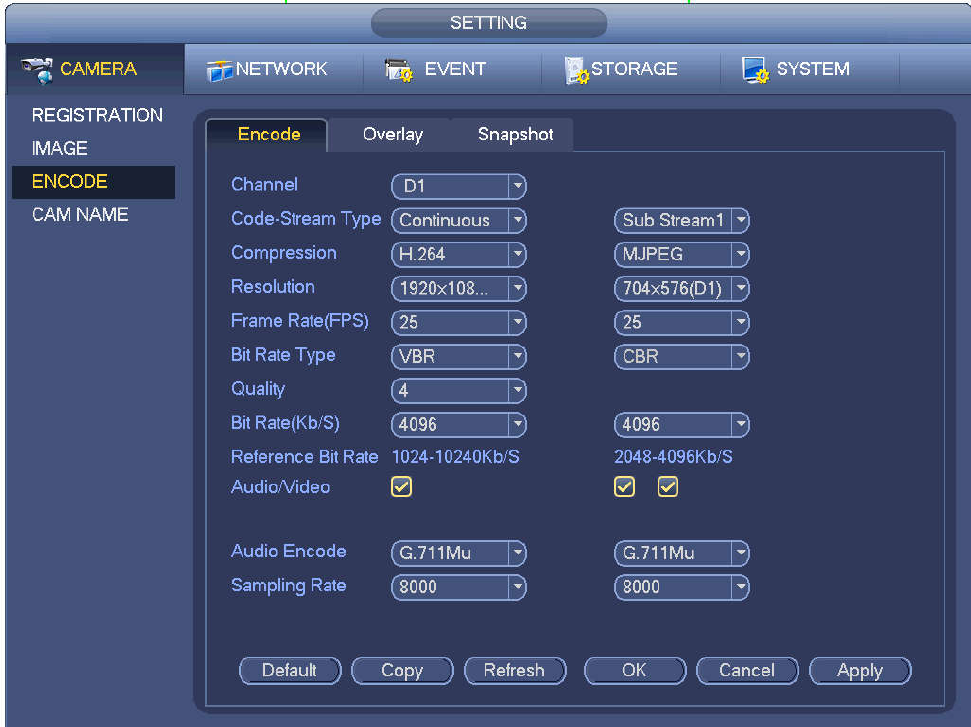Toggle first sub stream Audio/Video checkbox
Viewport: 971px width, 727px height.
click(624, 487)
